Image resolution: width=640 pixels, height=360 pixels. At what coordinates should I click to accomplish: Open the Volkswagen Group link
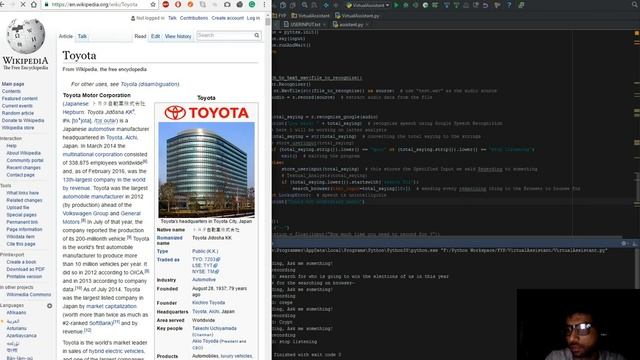(85, 213)
